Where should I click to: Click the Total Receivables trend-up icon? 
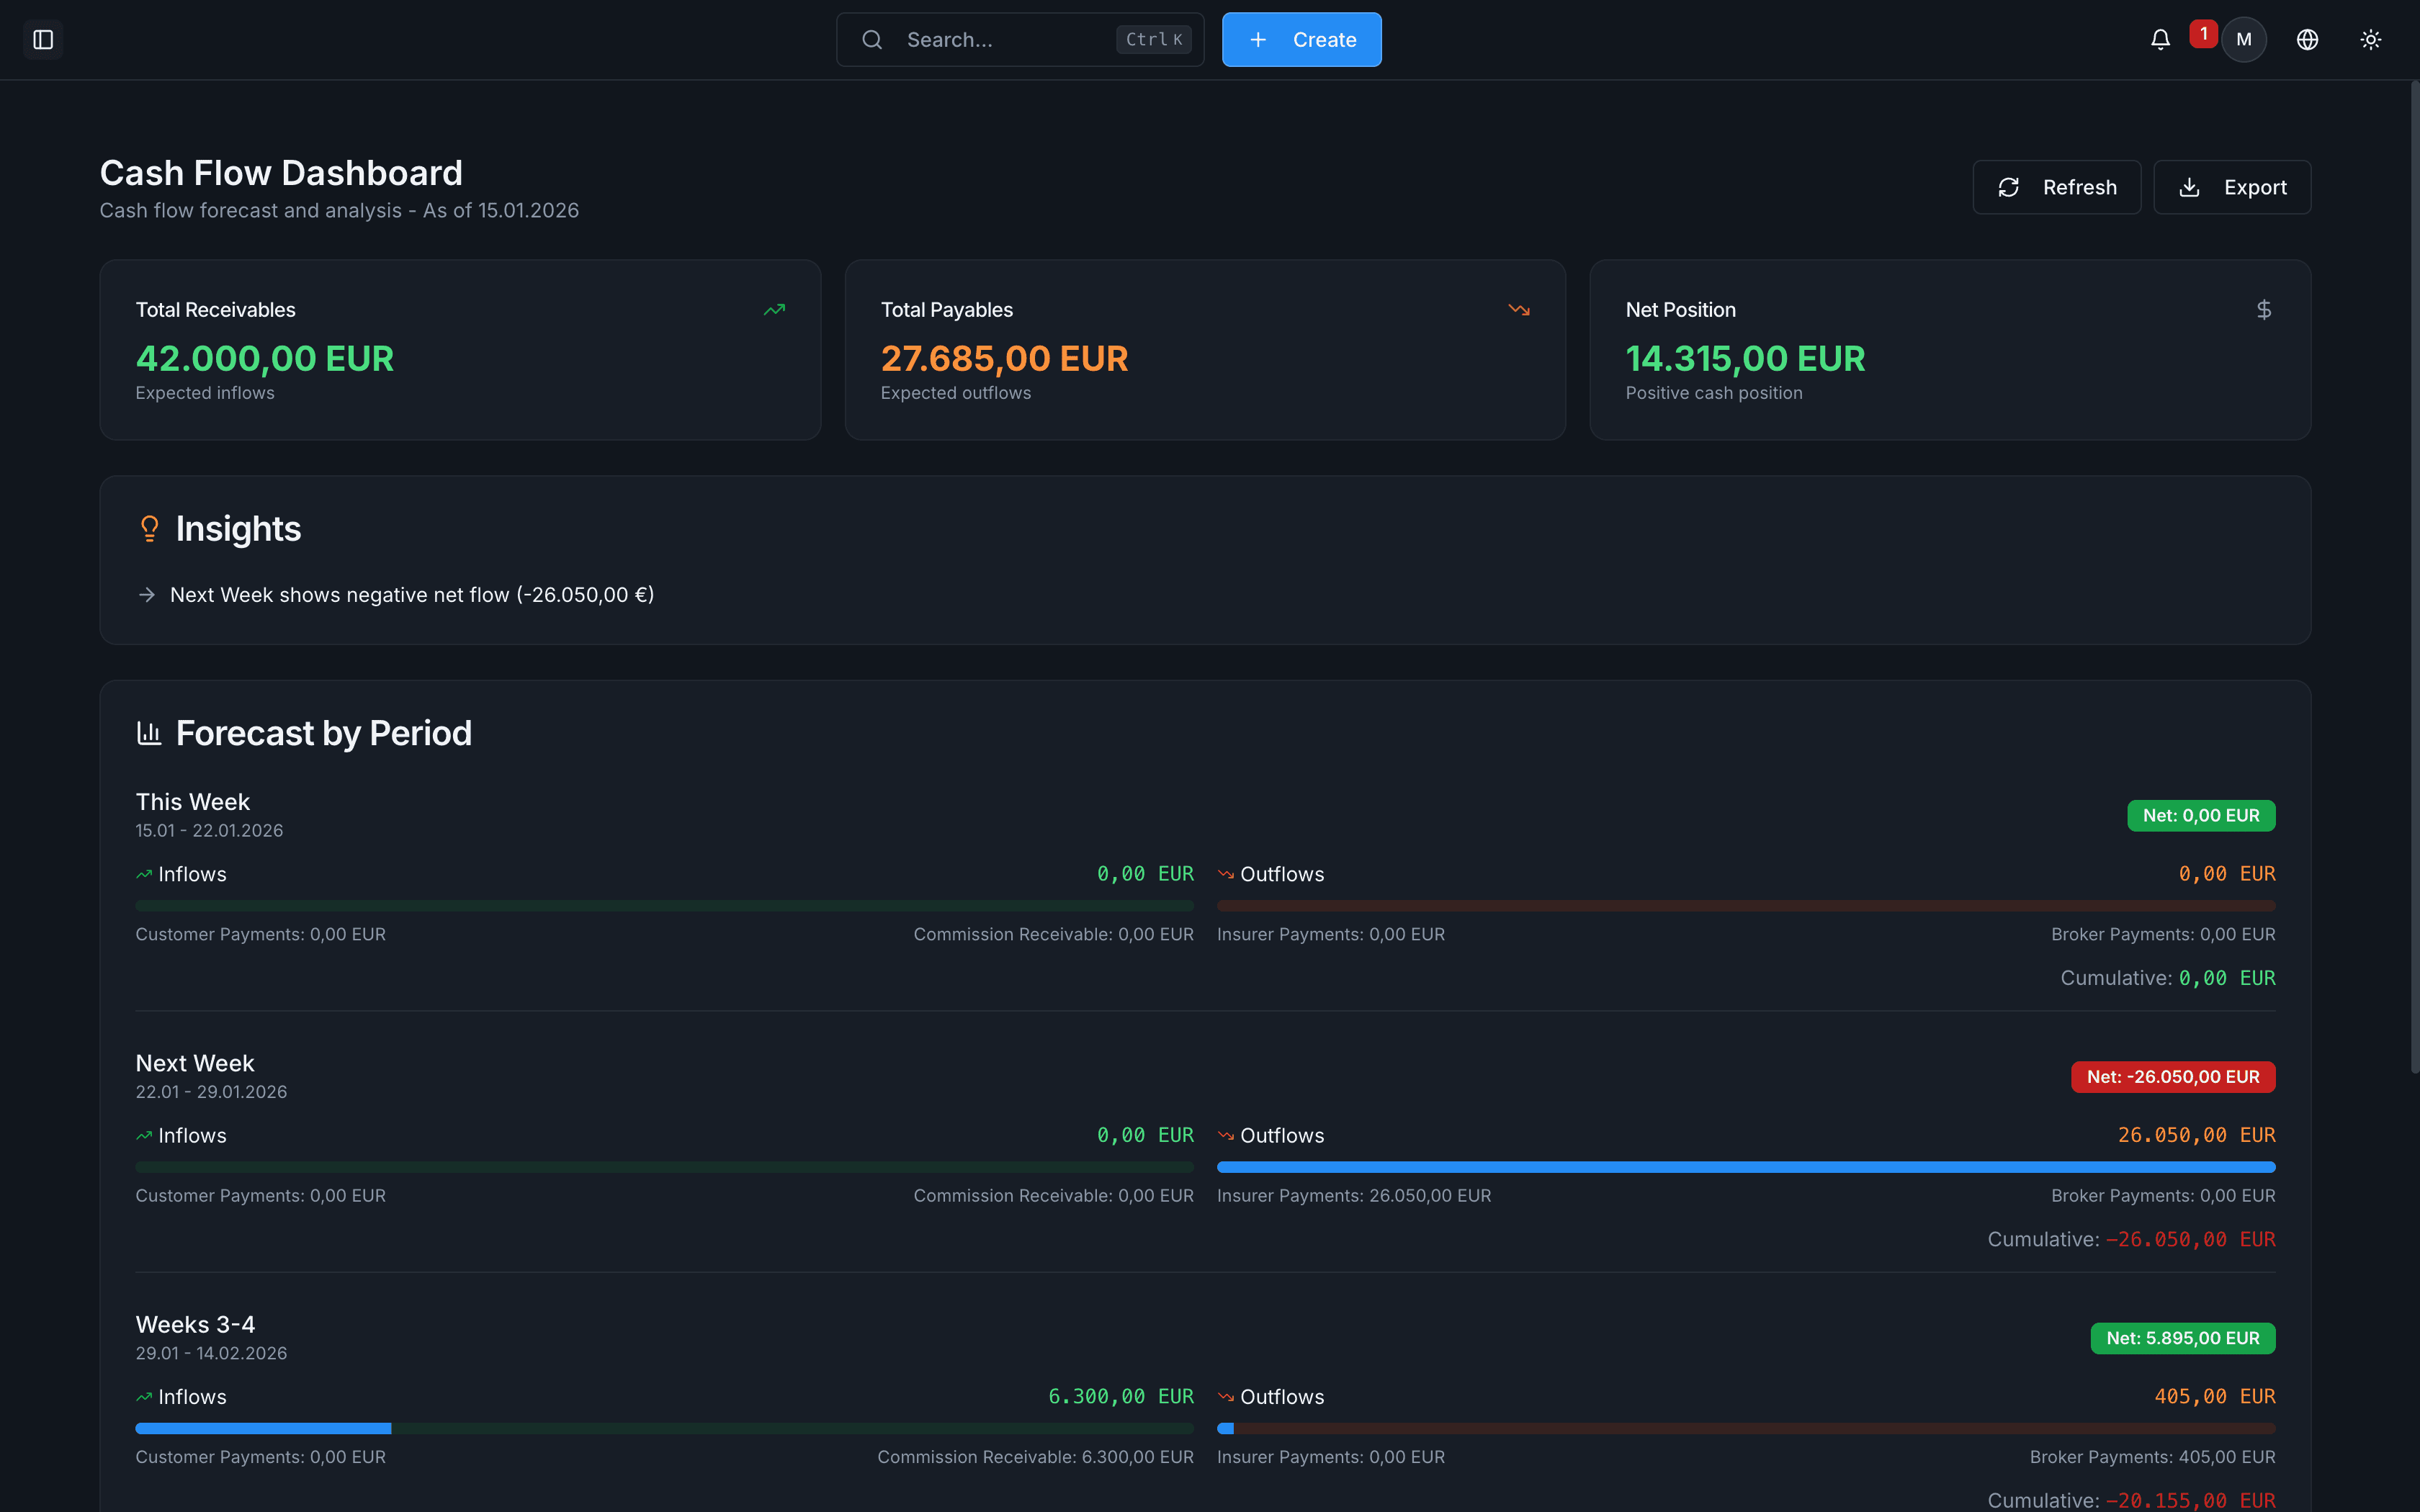click(774, 310)
